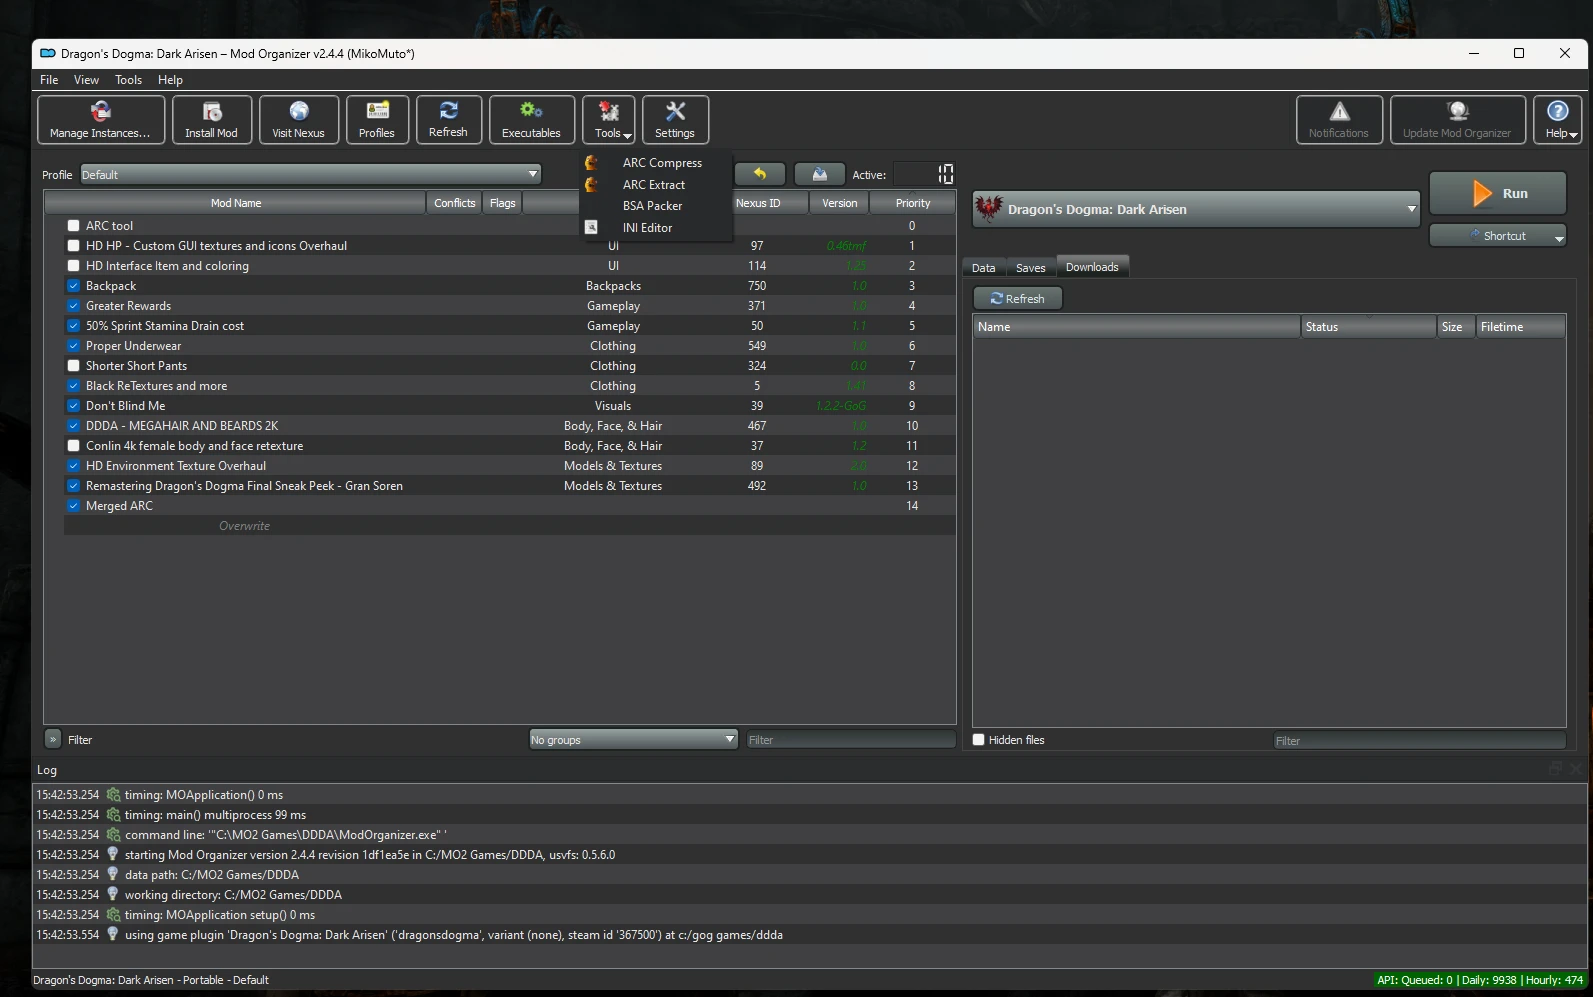Open the Executables gear icon
1593x997 pixels.
tap(531, 111)
